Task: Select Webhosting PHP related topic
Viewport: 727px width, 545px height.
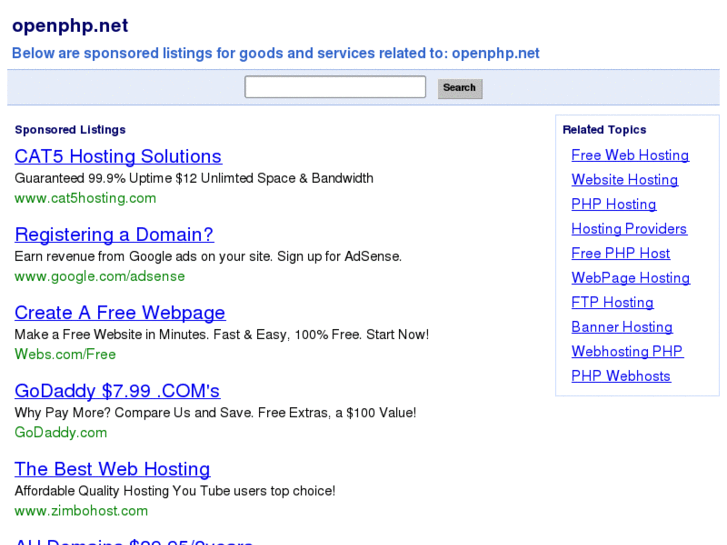Action: [x=627, y=351]
